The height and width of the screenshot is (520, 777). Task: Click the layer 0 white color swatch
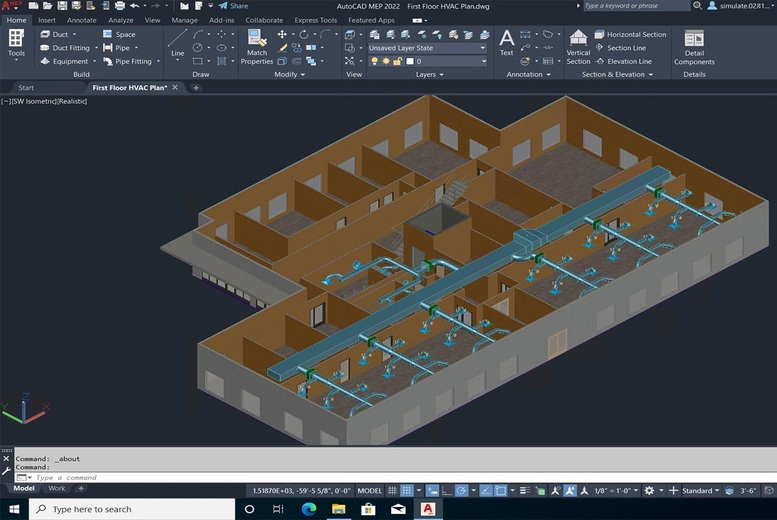pos(410,61)
